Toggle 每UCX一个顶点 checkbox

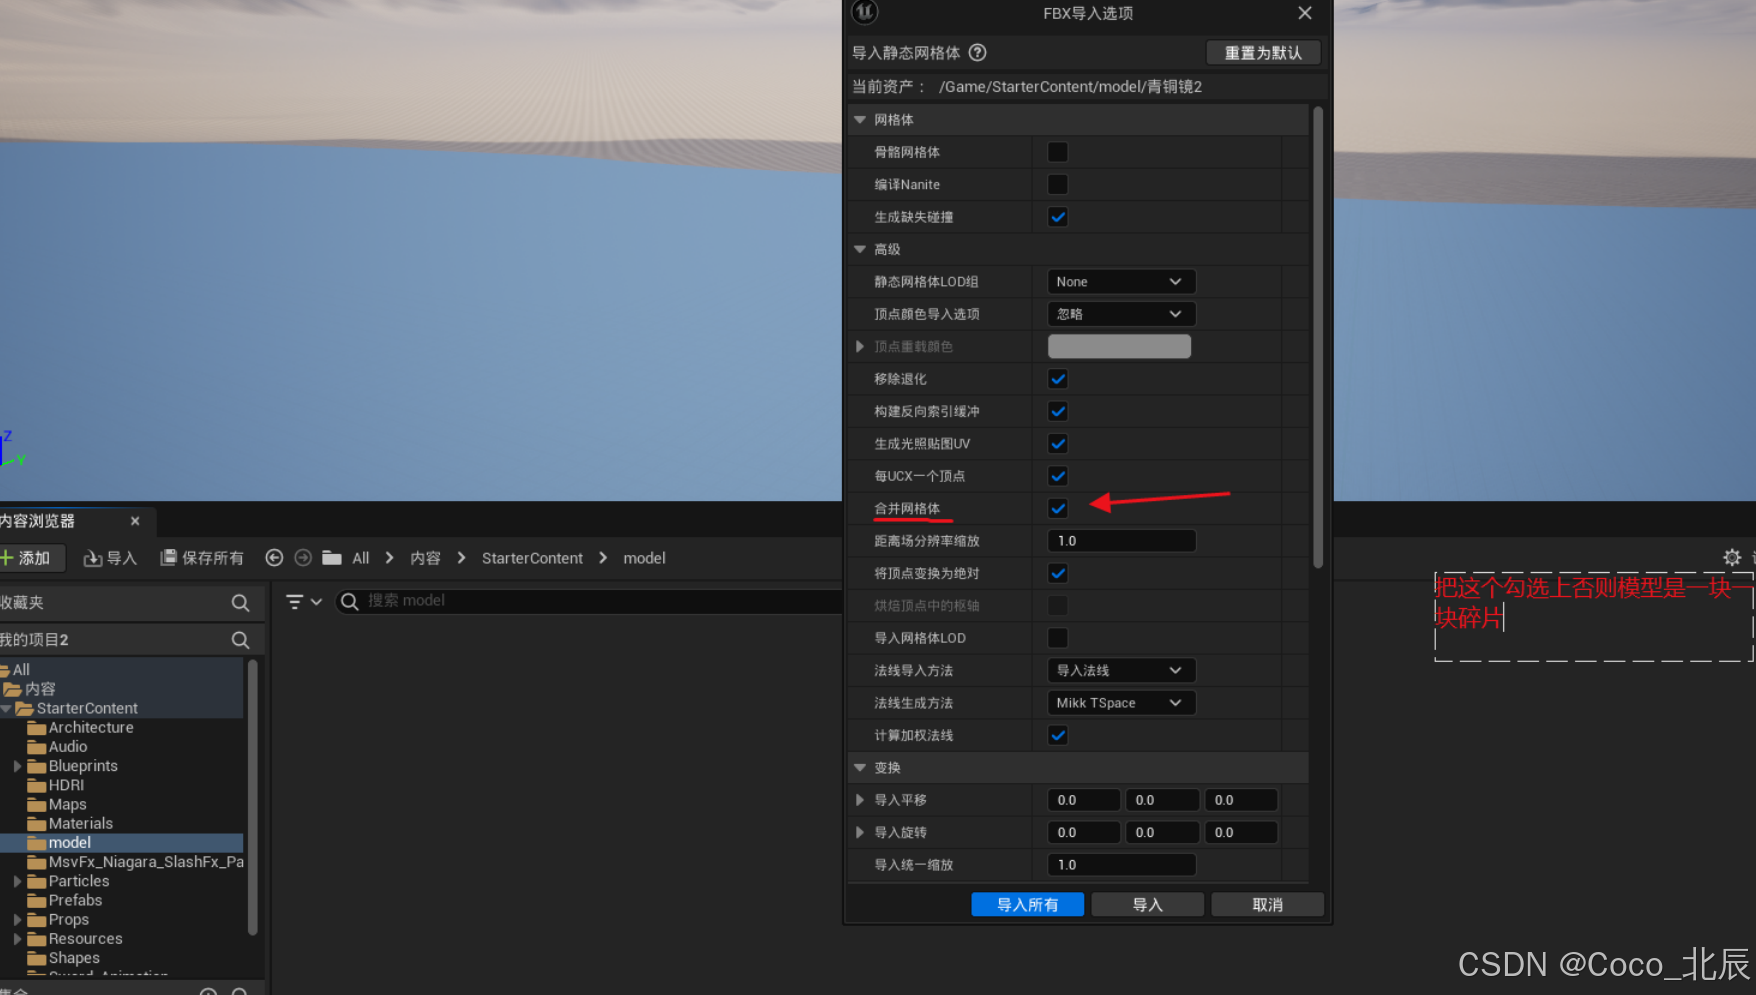pyautogui.click(x=1057, y=476)
